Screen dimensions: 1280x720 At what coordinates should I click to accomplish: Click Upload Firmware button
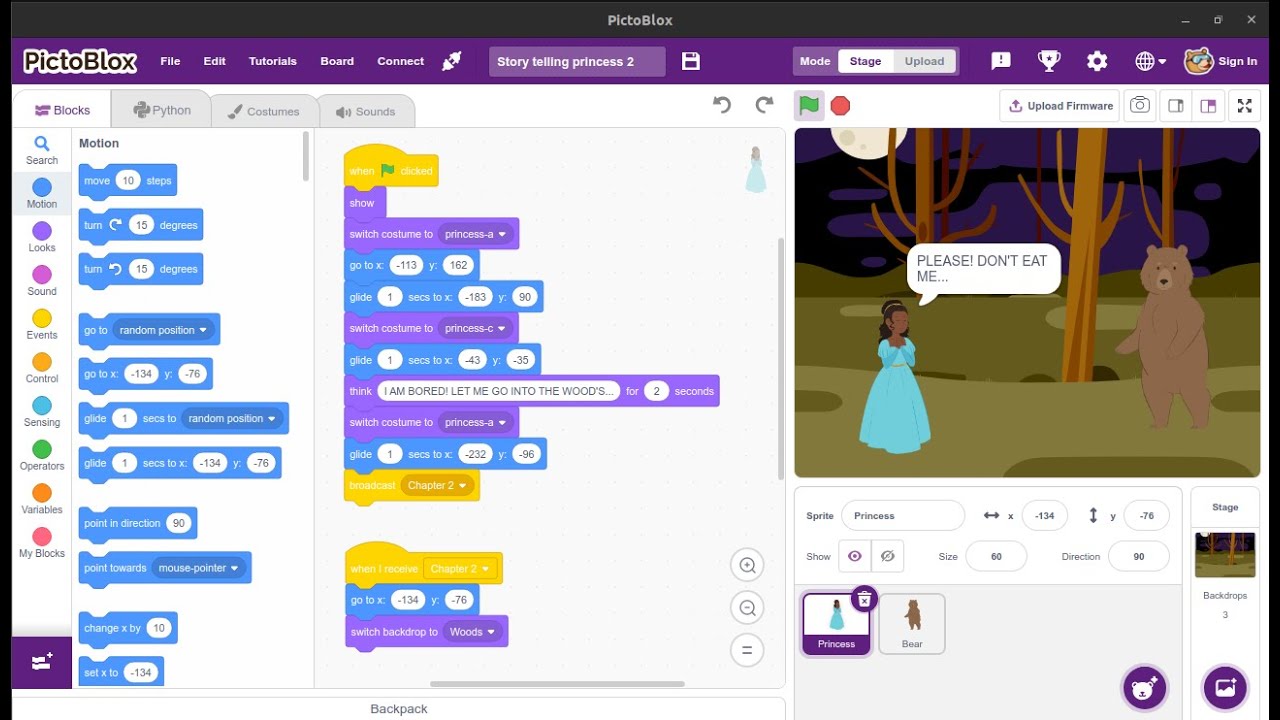coord(1060,106)
